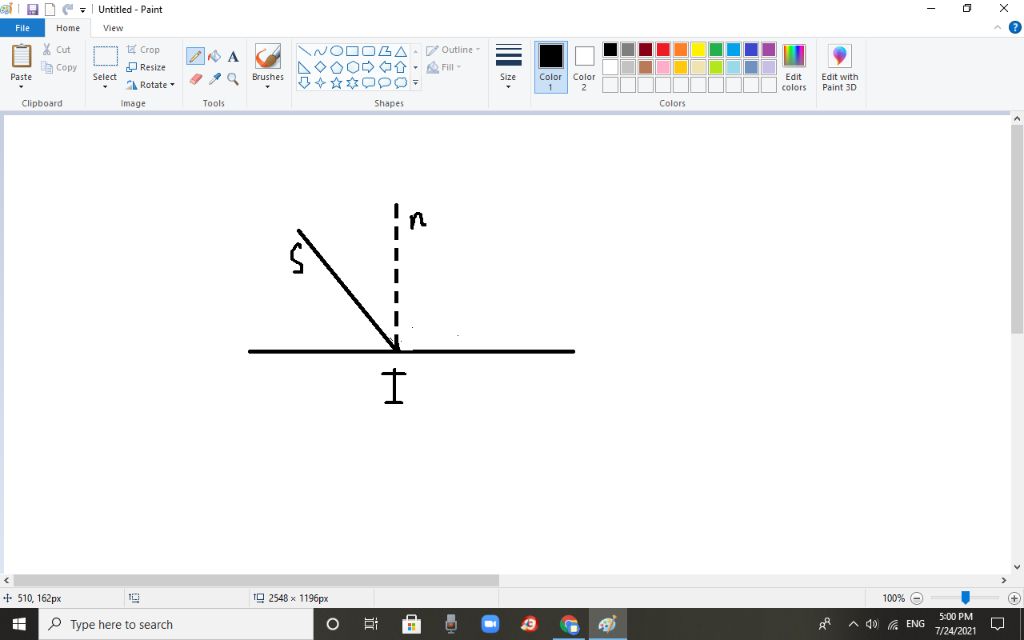This screenshot has height=640, width=1024.
Task: Click the Cut button
Action: point(56,50)
